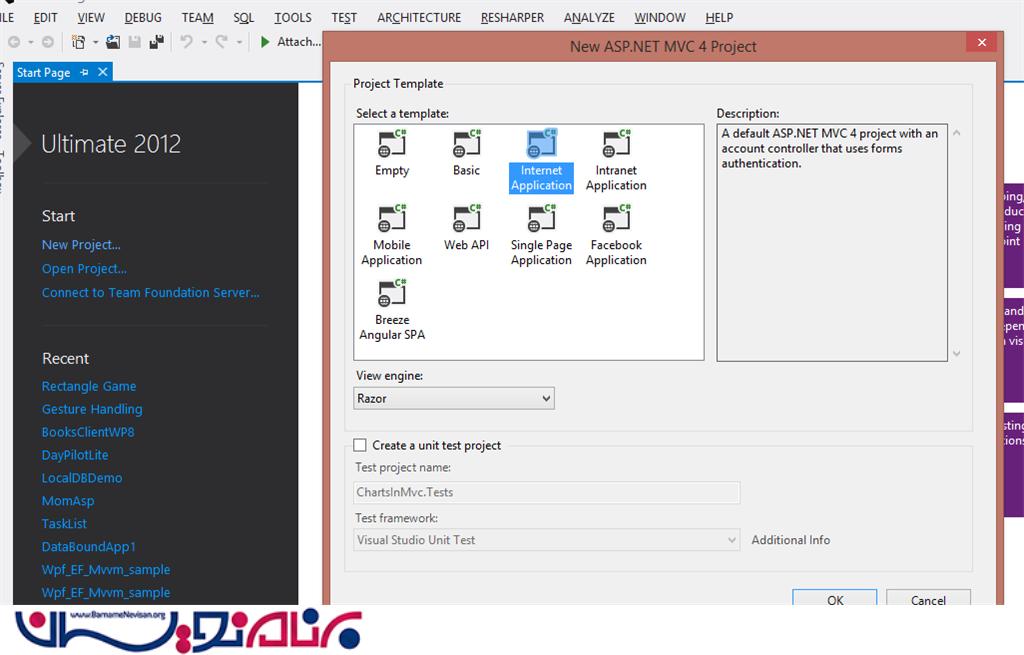Pick the Intranet Application template

616,146
